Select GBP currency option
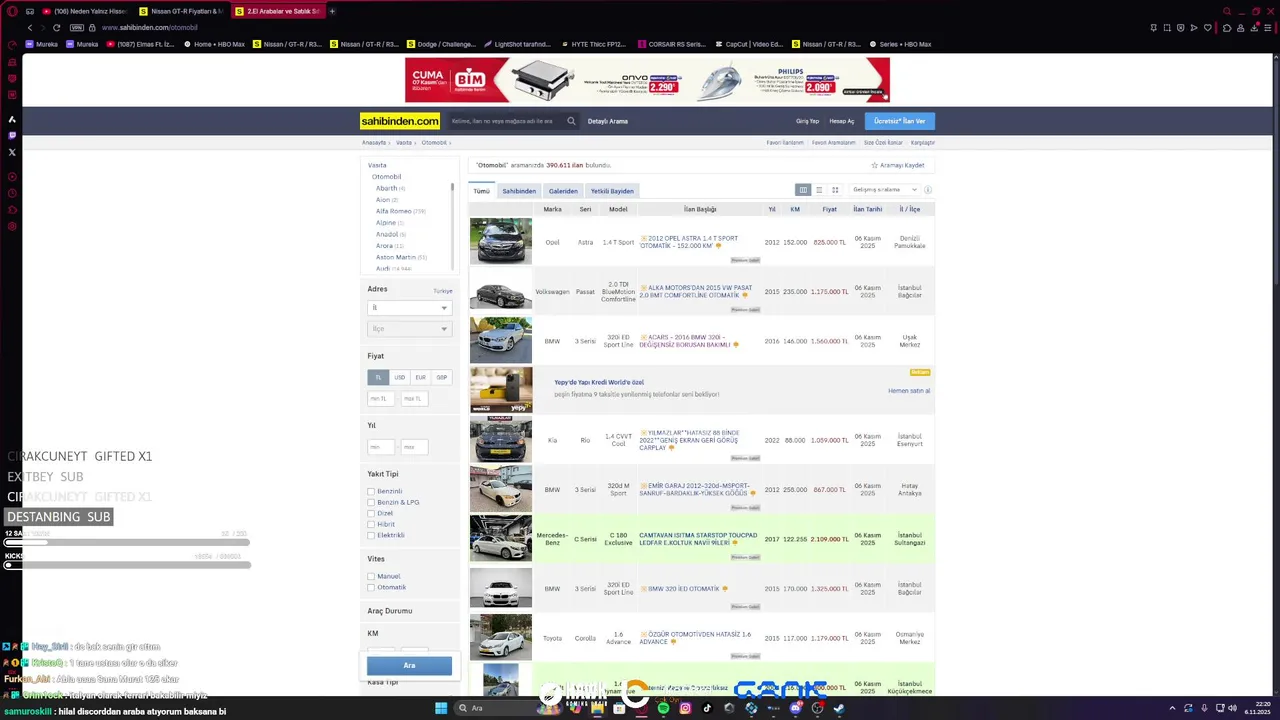The image size is (1280, 720). click(441, 377)
